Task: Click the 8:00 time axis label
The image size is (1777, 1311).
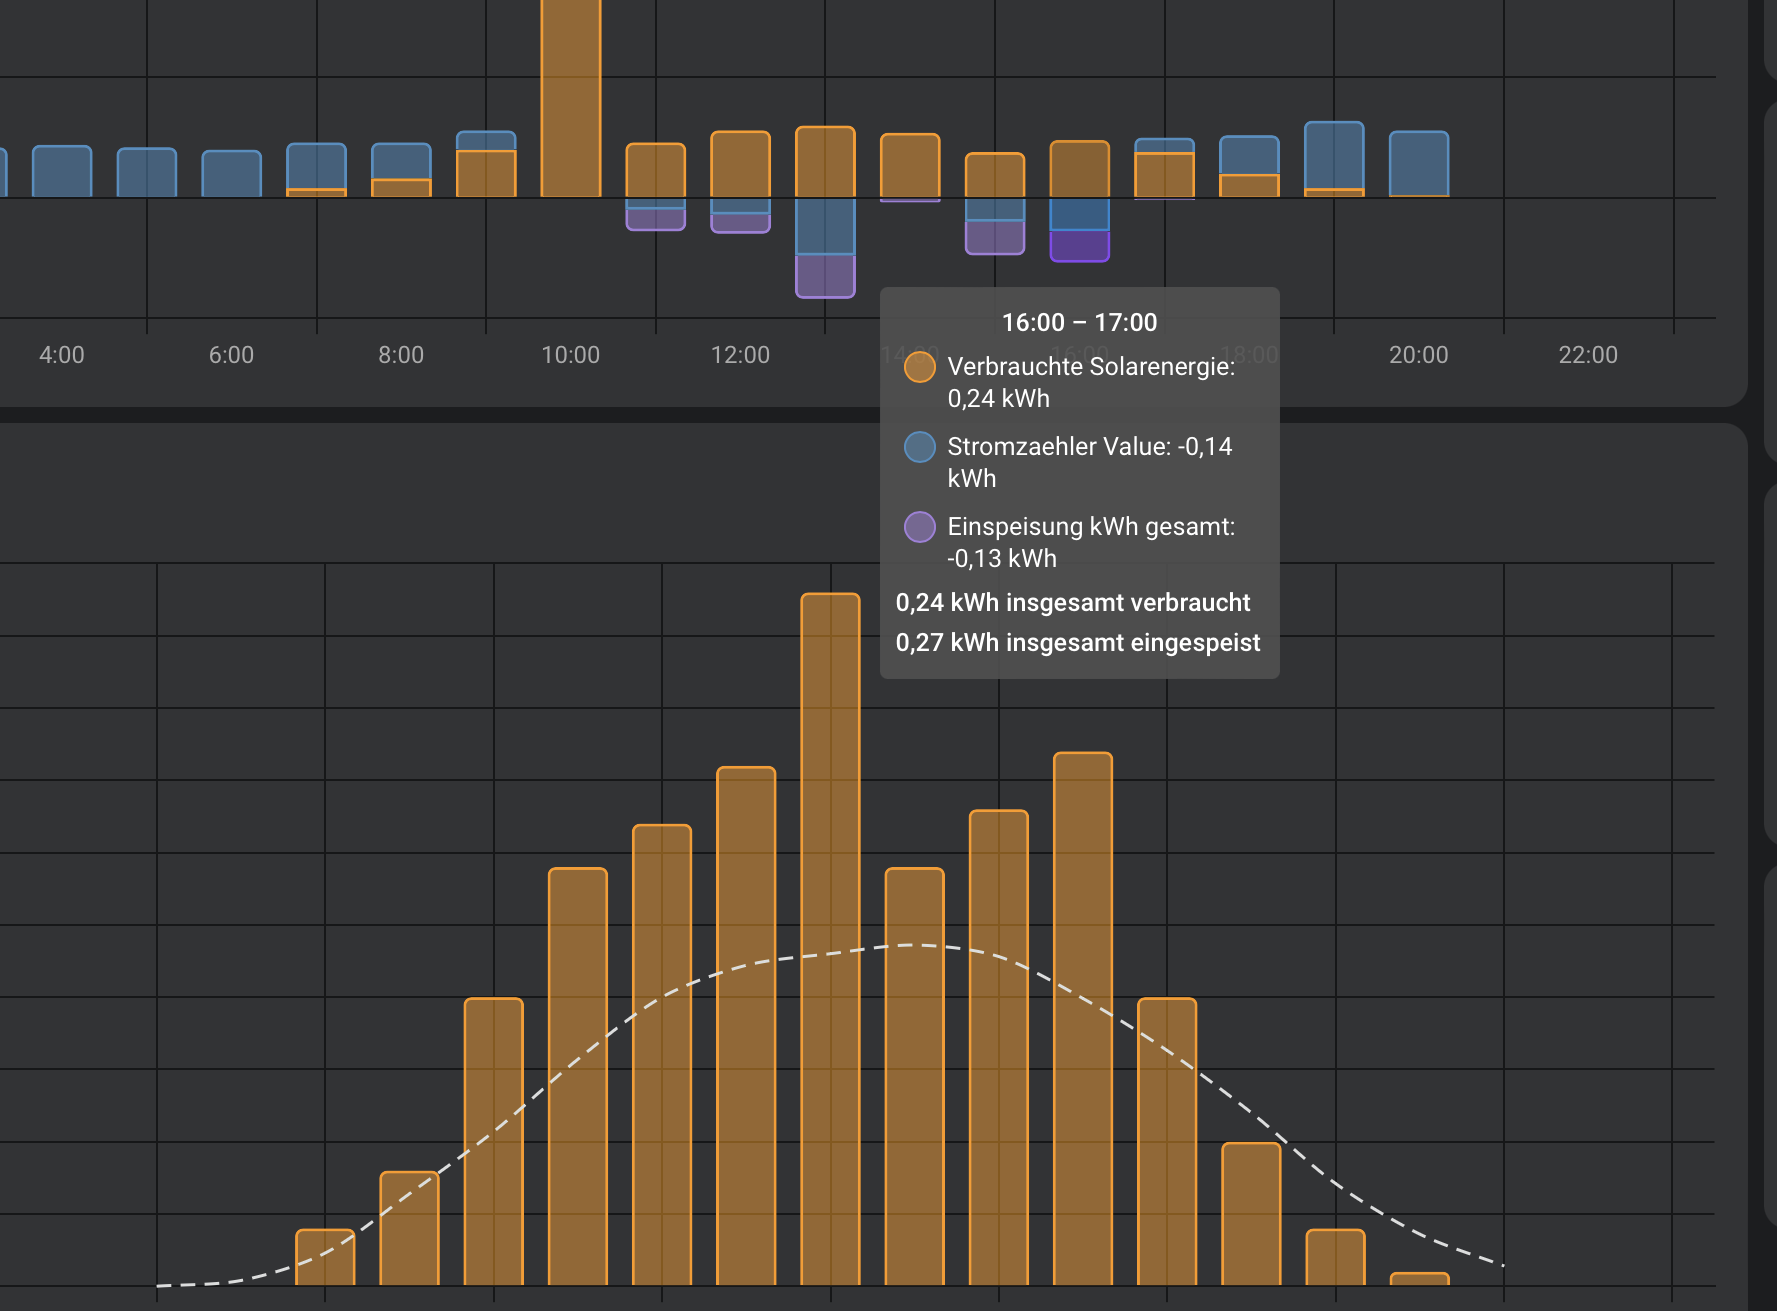Action: 401,355
